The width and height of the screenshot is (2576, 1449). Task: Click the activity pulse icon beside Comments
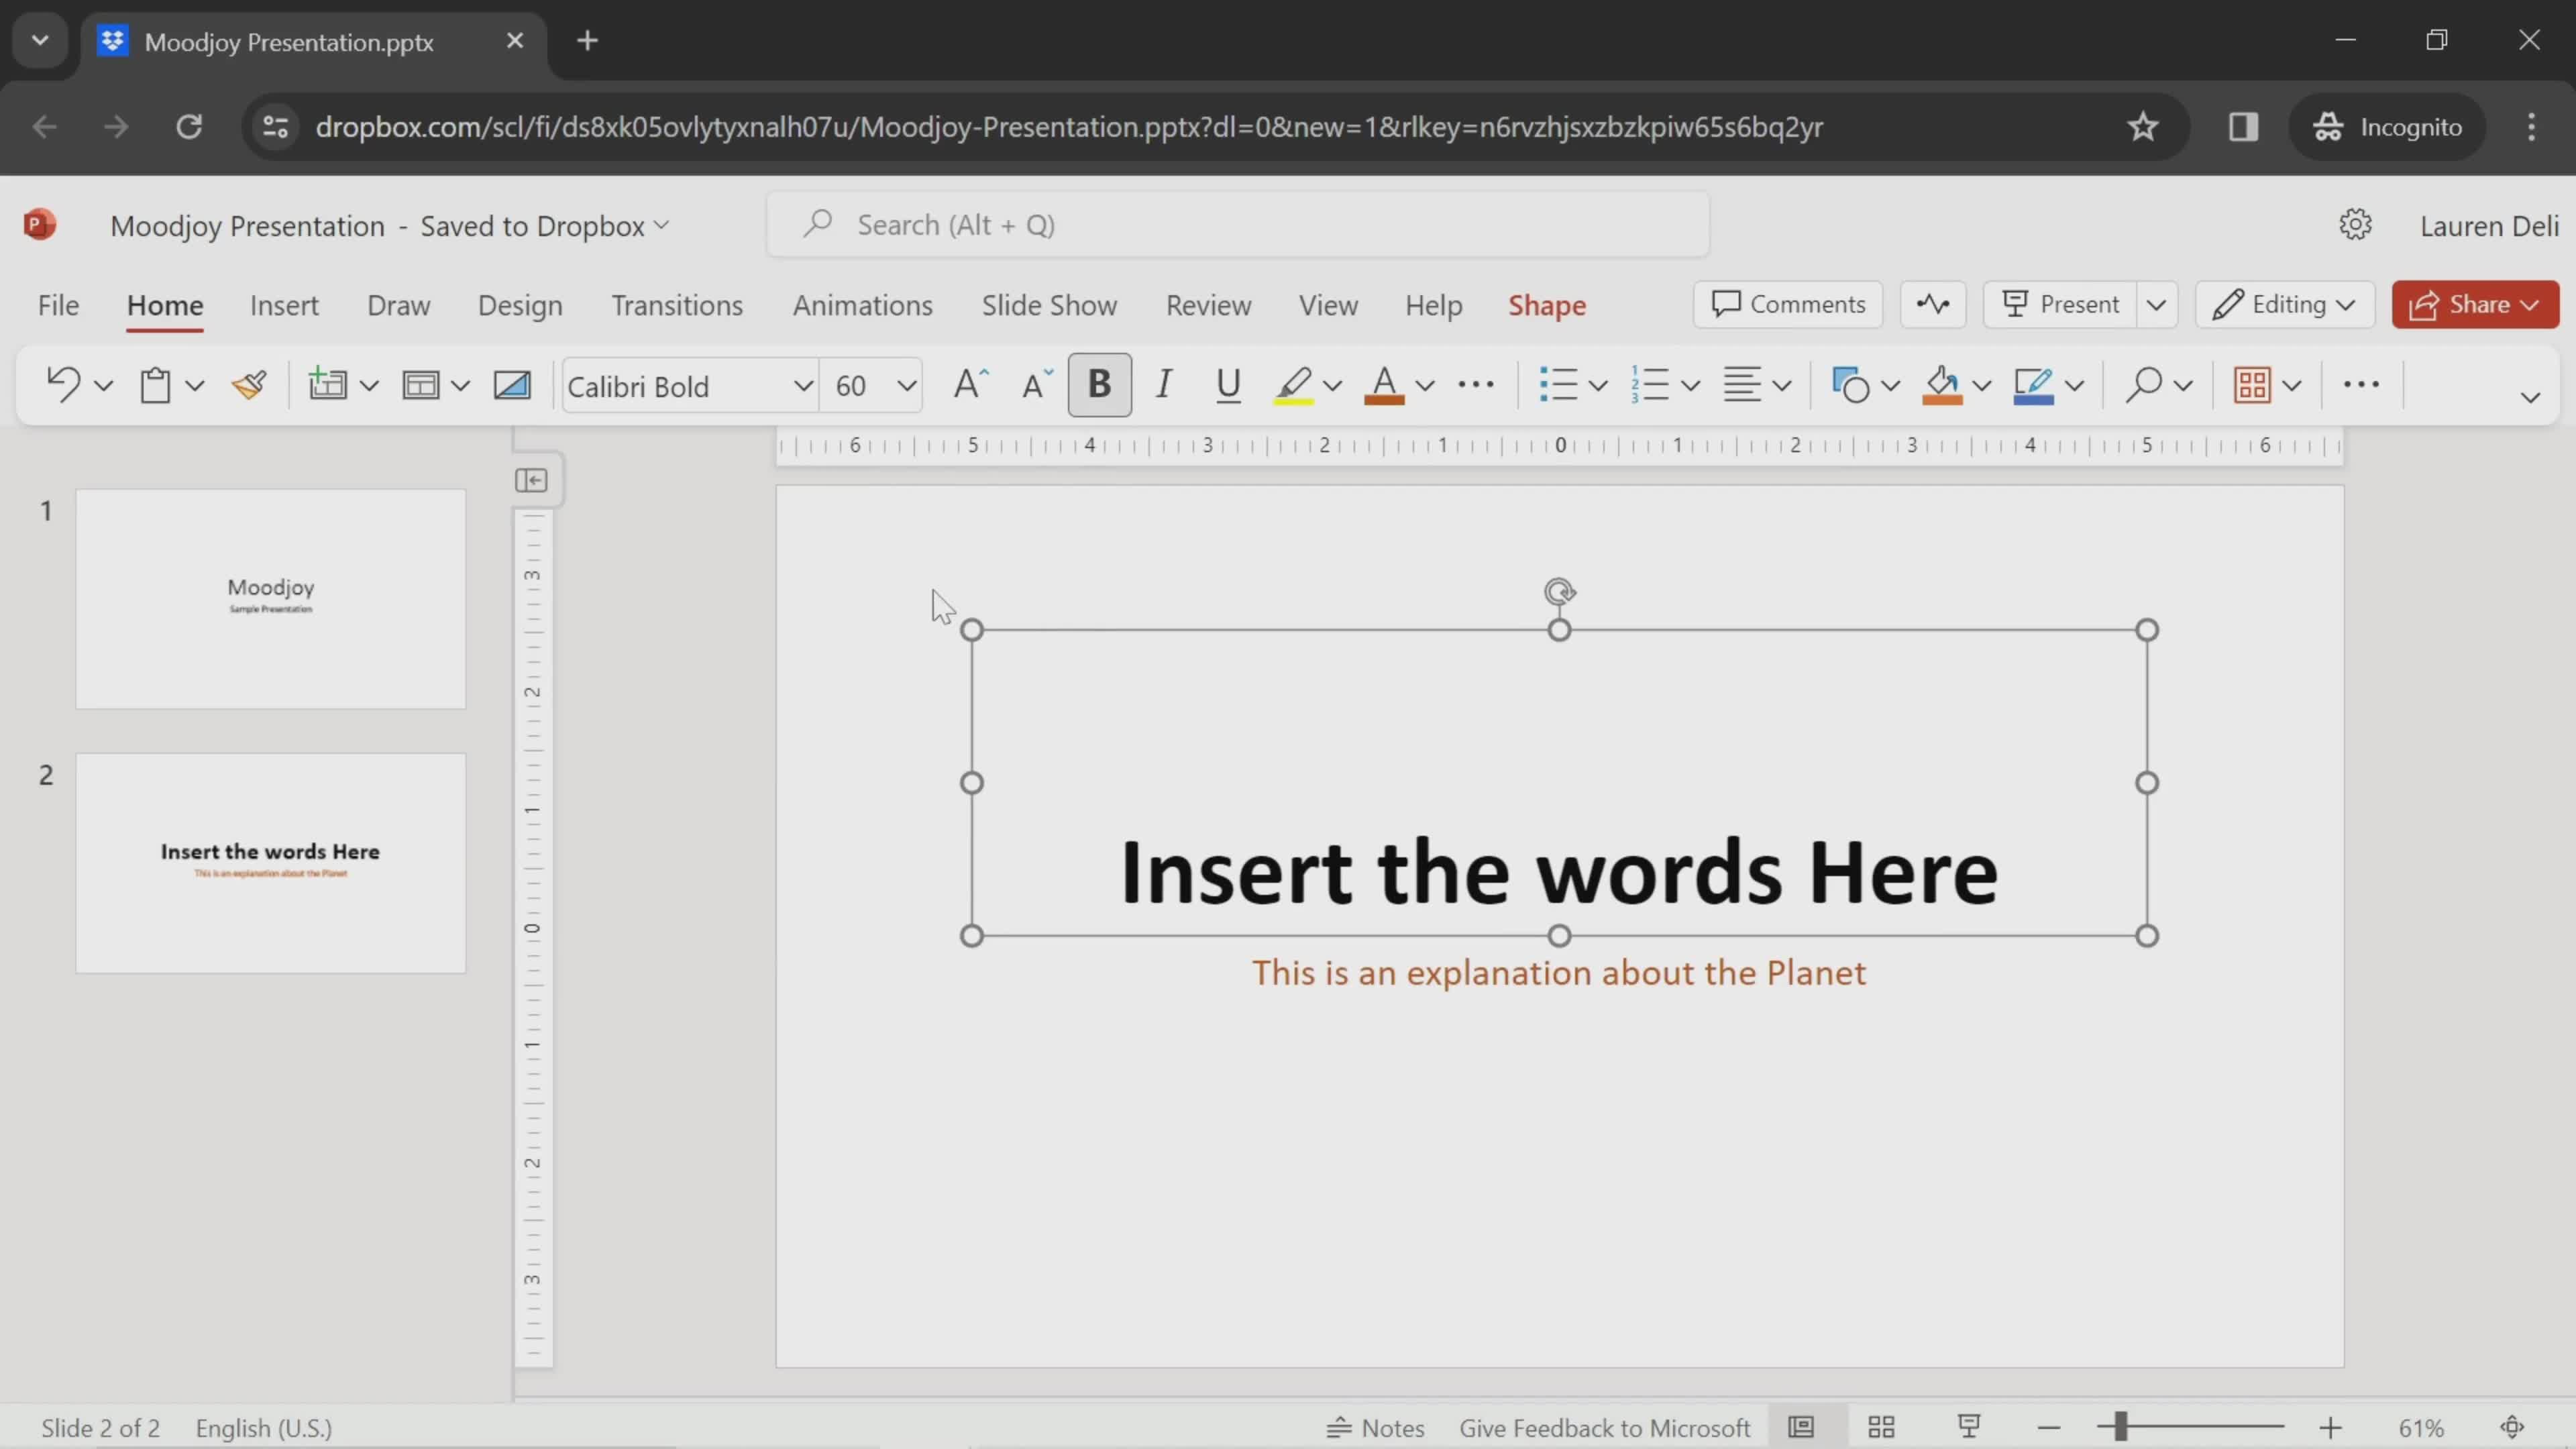coord(1933,304)
